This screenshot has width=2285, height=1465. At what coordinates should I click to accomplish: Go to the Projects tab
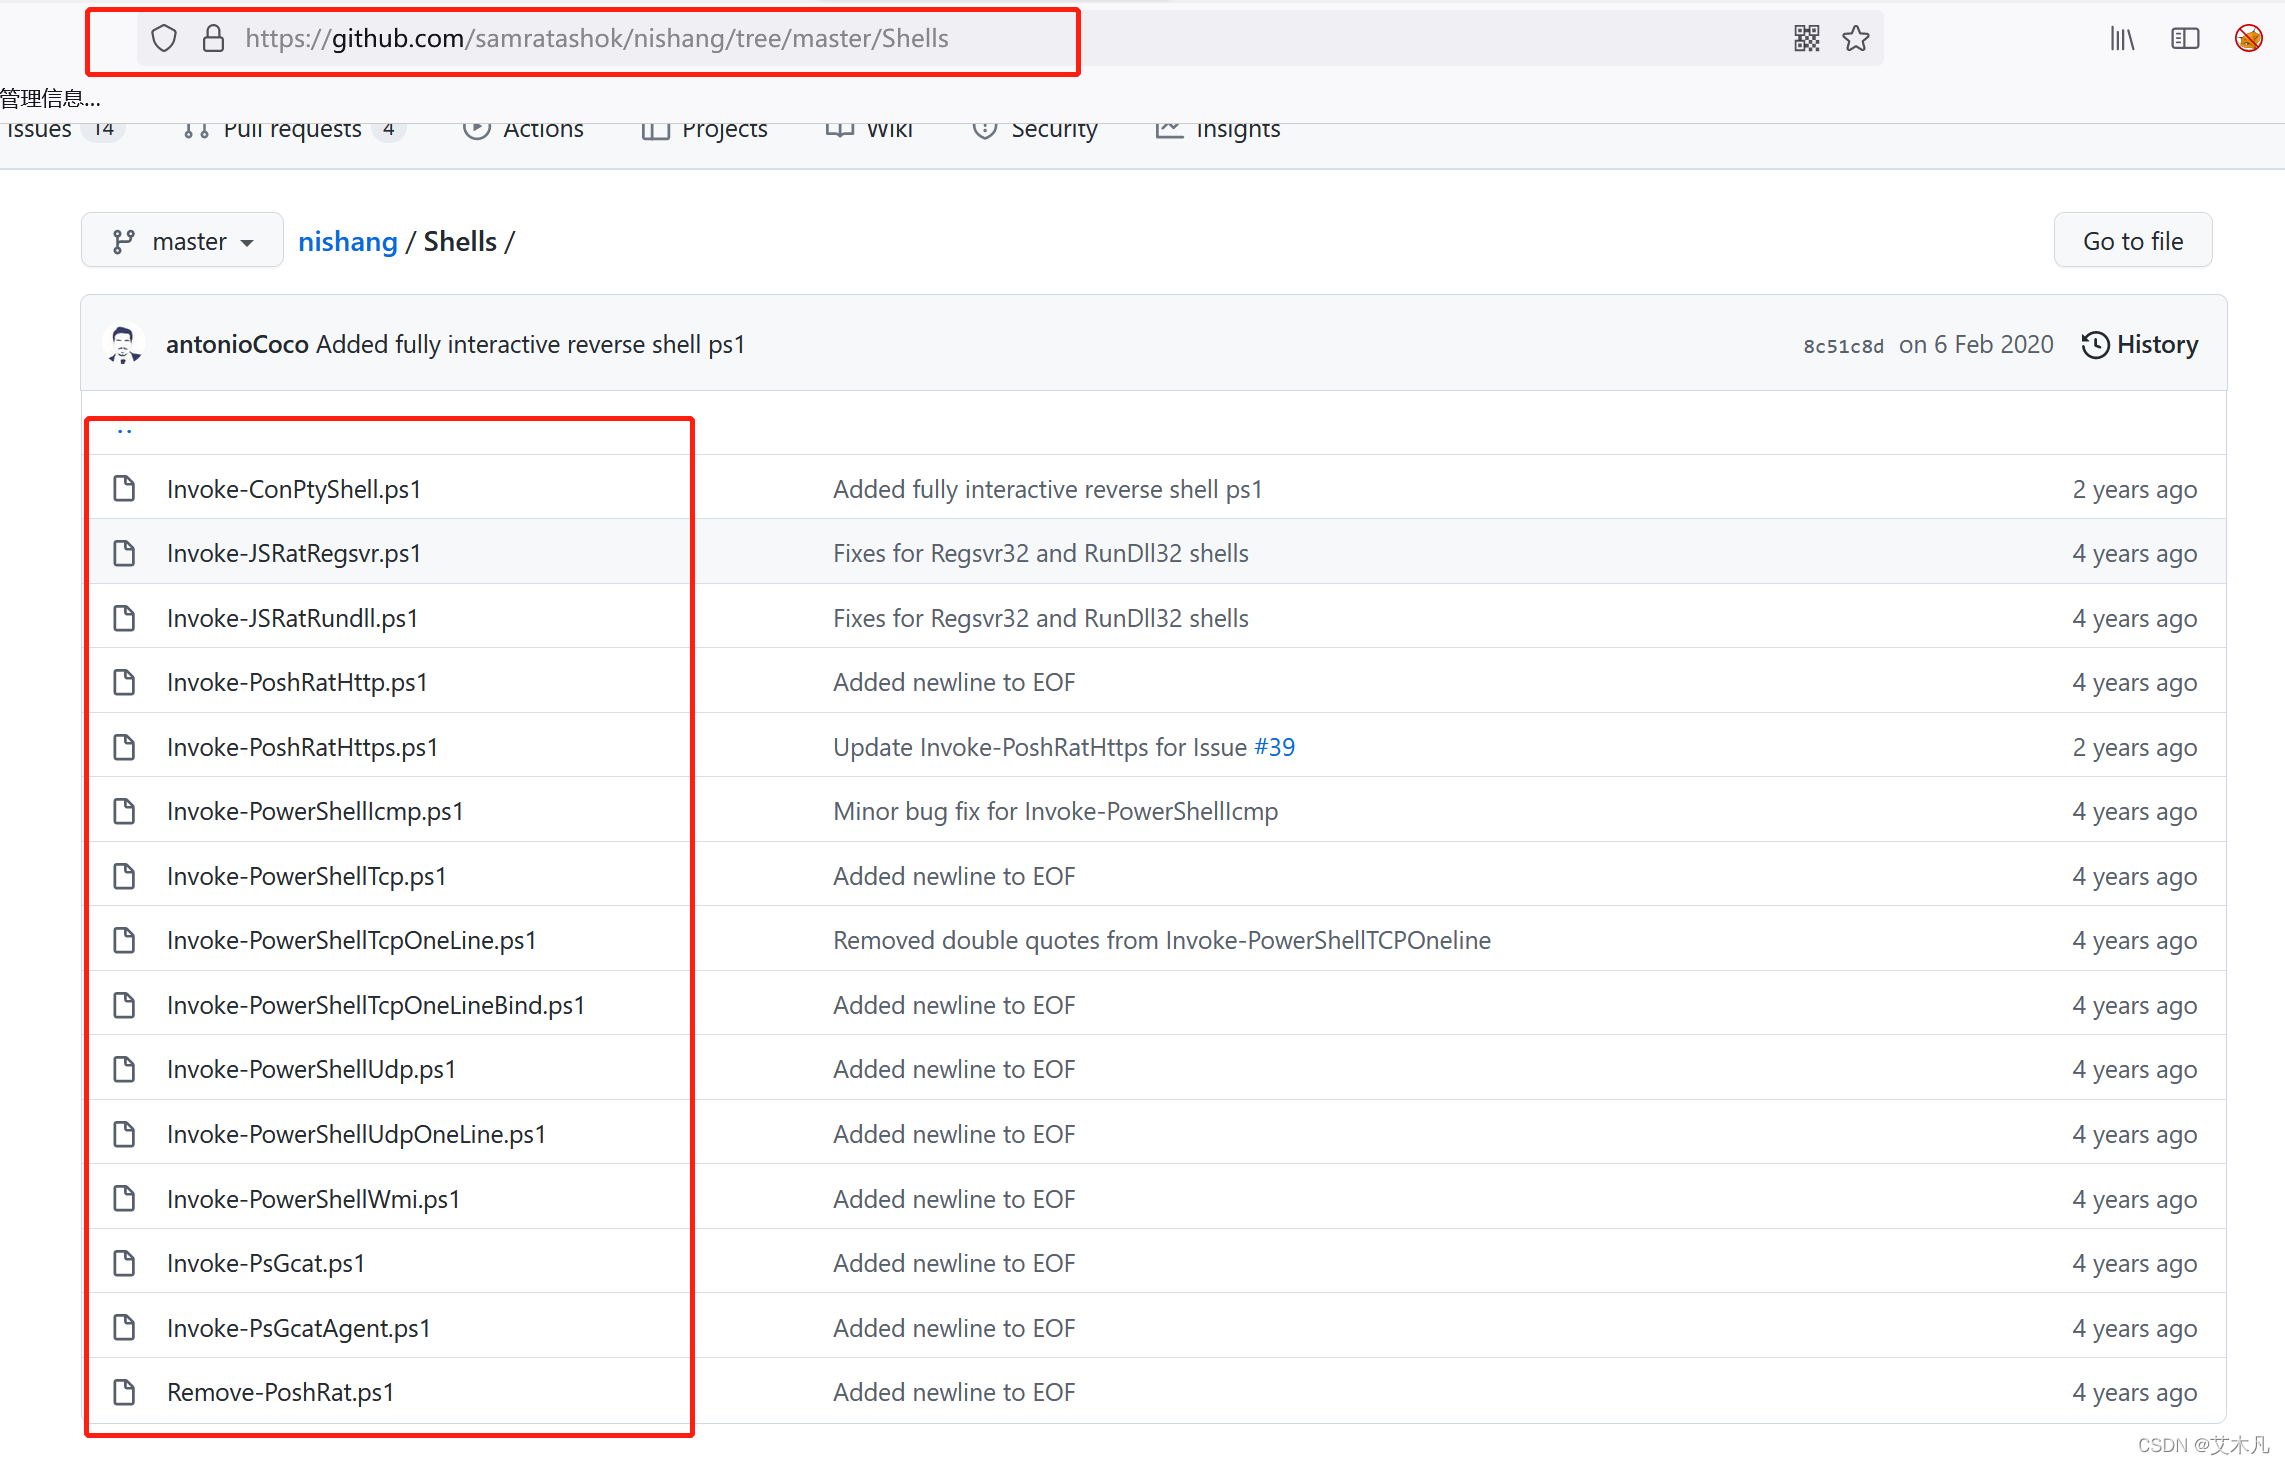705,130
